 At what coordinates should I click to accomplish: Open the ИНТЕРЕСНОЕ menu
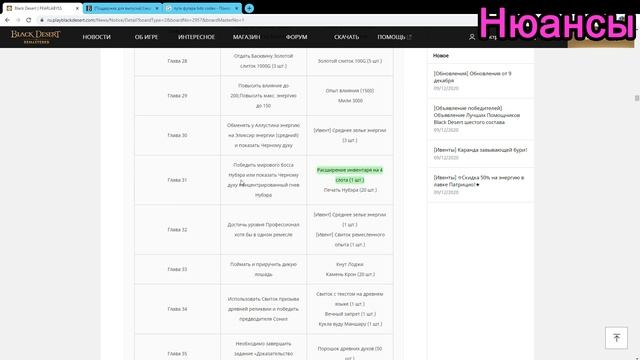coord(196,37)
